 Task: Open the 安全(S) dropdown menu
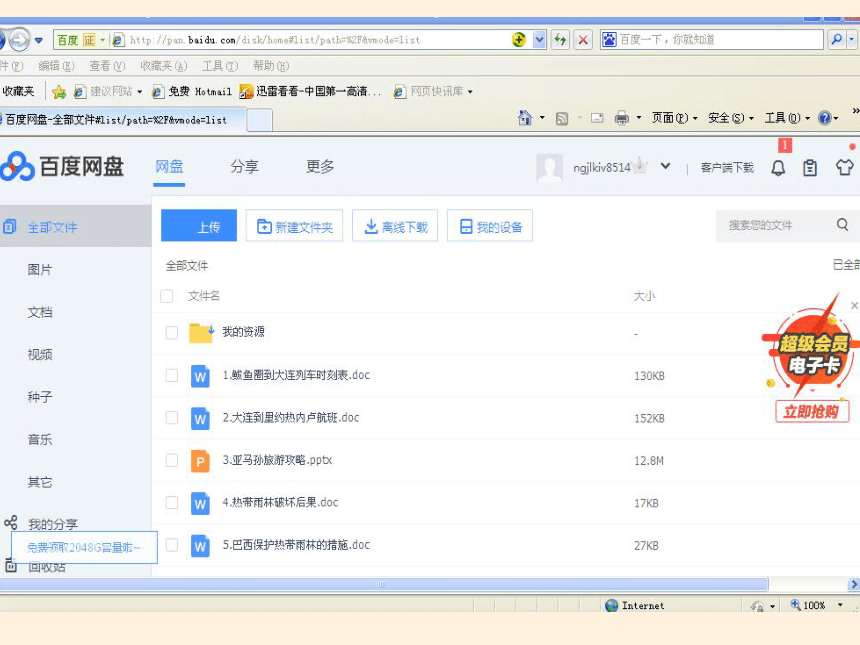tap(731, 118)
